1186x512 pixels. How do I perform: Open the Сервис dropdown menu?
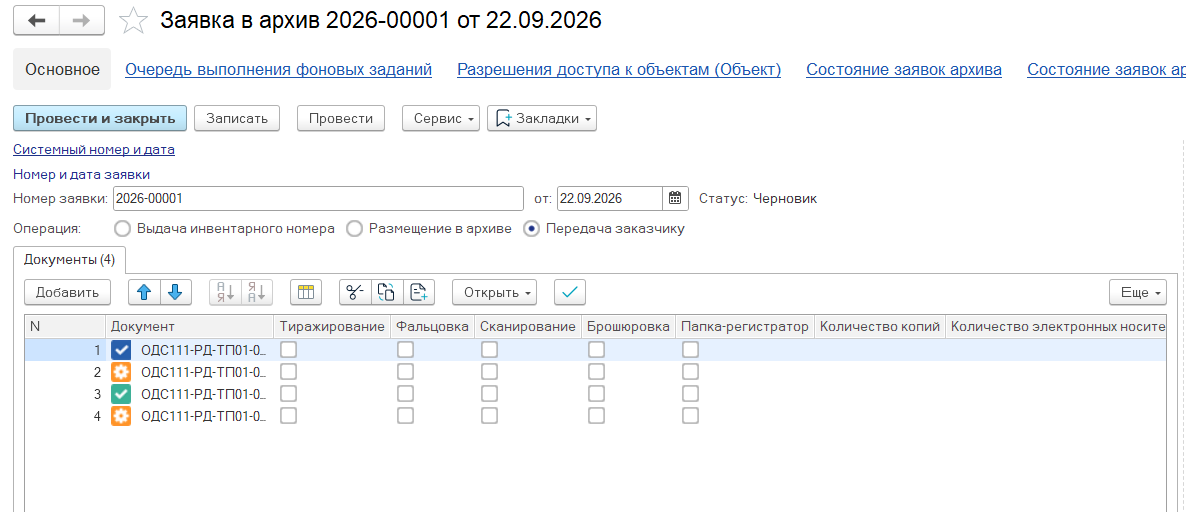coord(441,119)
